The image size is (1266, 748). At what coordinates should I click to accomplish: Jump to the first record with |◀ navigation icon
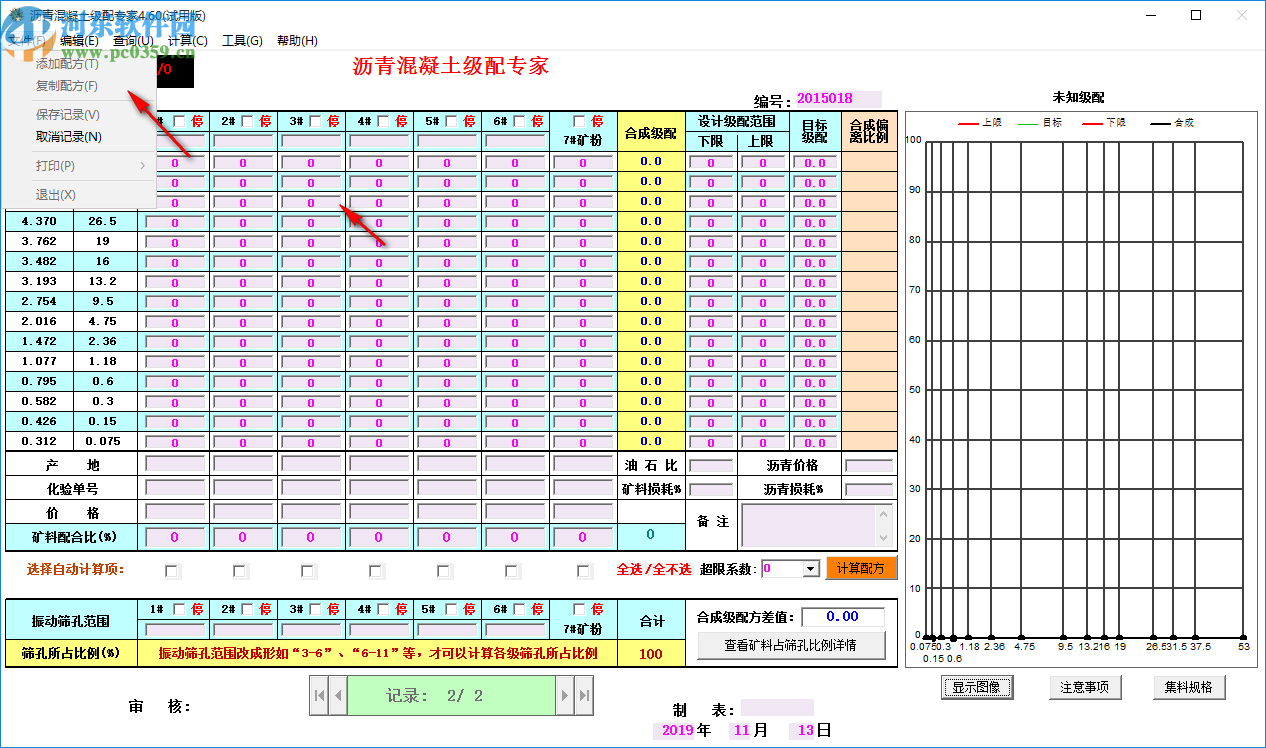pos(320,695)
